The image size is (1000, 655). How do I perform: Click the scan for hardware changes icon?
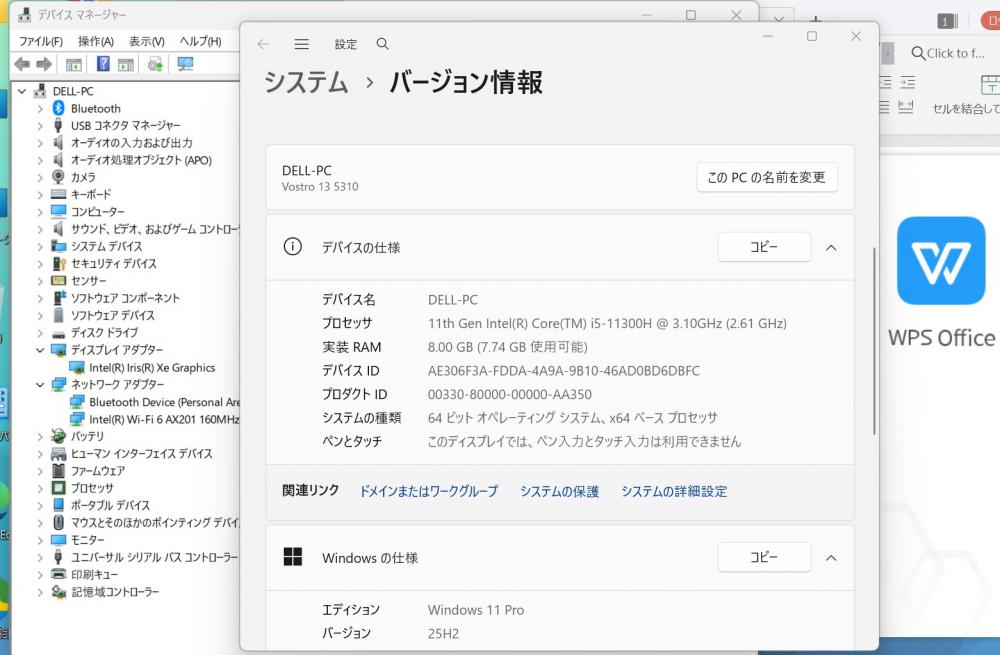[185, 64]
